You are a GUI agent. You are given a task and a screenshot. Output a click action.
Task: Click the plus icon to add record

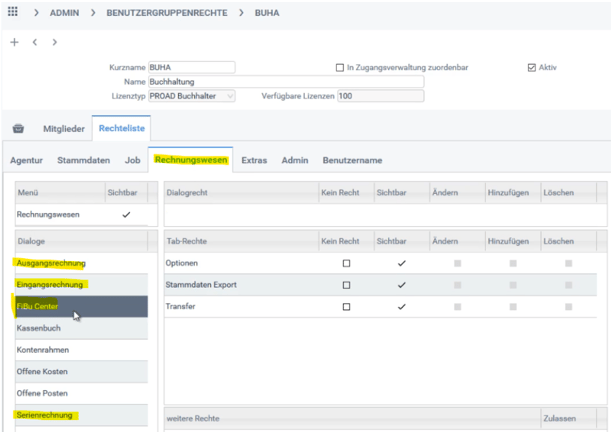pyautogui.click(x=14, y=43)
